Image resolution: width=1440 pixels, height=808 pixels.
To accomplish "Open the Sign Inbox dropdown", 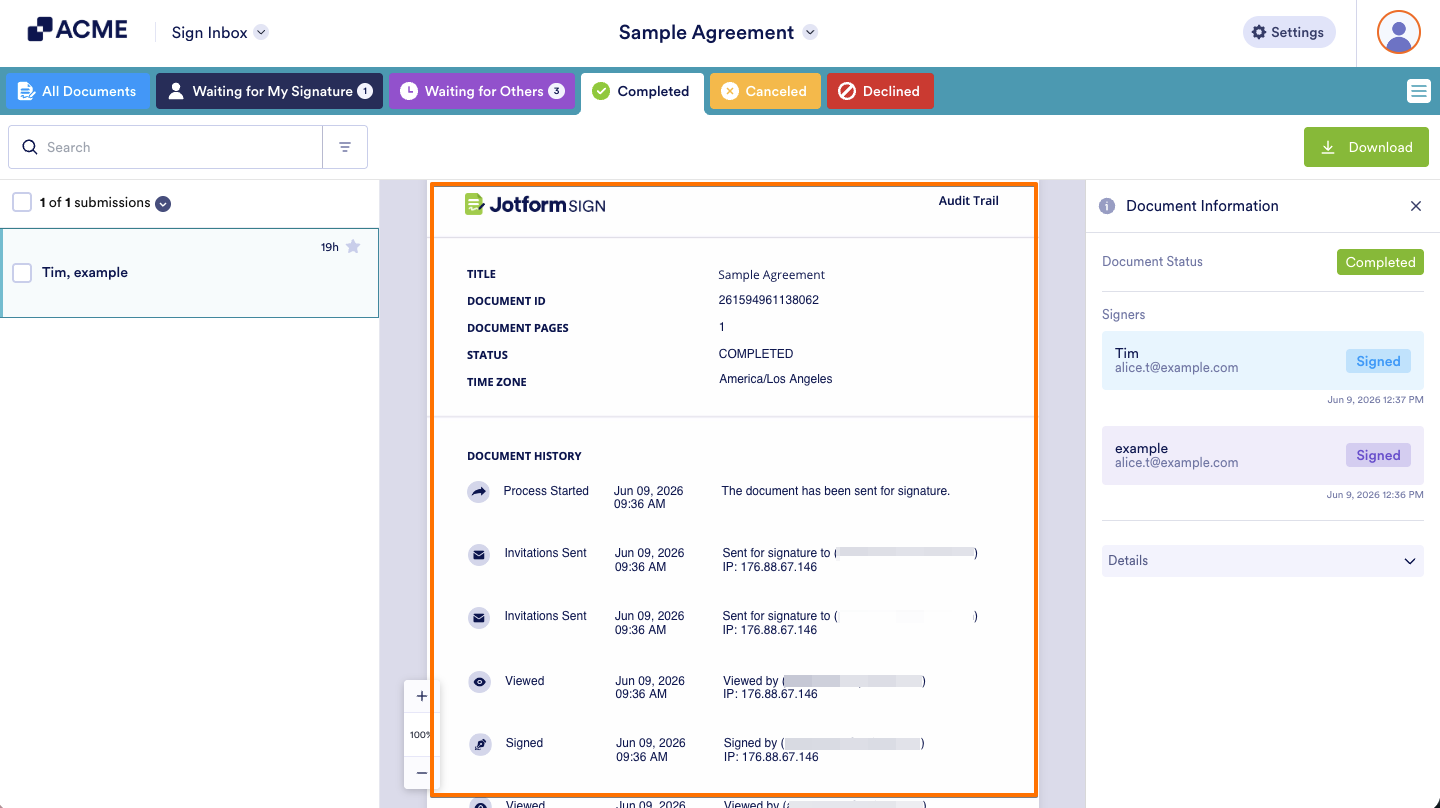I will click(220, 32).
